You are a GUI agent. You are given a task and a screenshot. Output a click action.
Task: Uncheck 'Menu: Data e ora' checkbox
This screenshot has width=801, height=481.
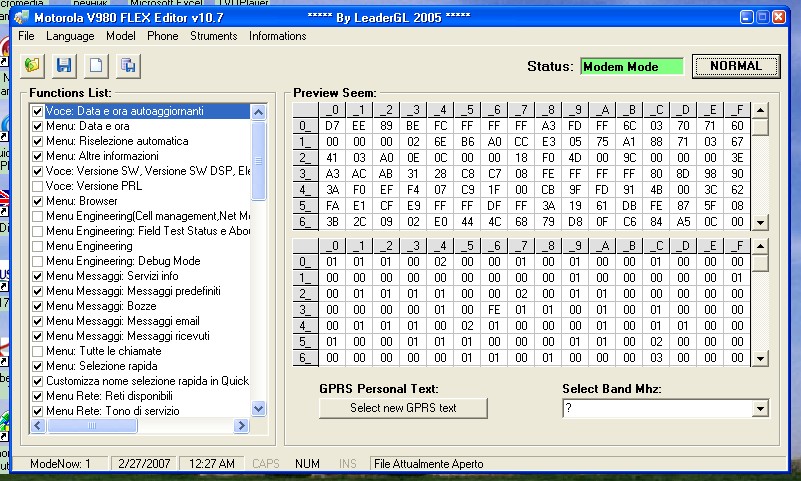(37, 126)
